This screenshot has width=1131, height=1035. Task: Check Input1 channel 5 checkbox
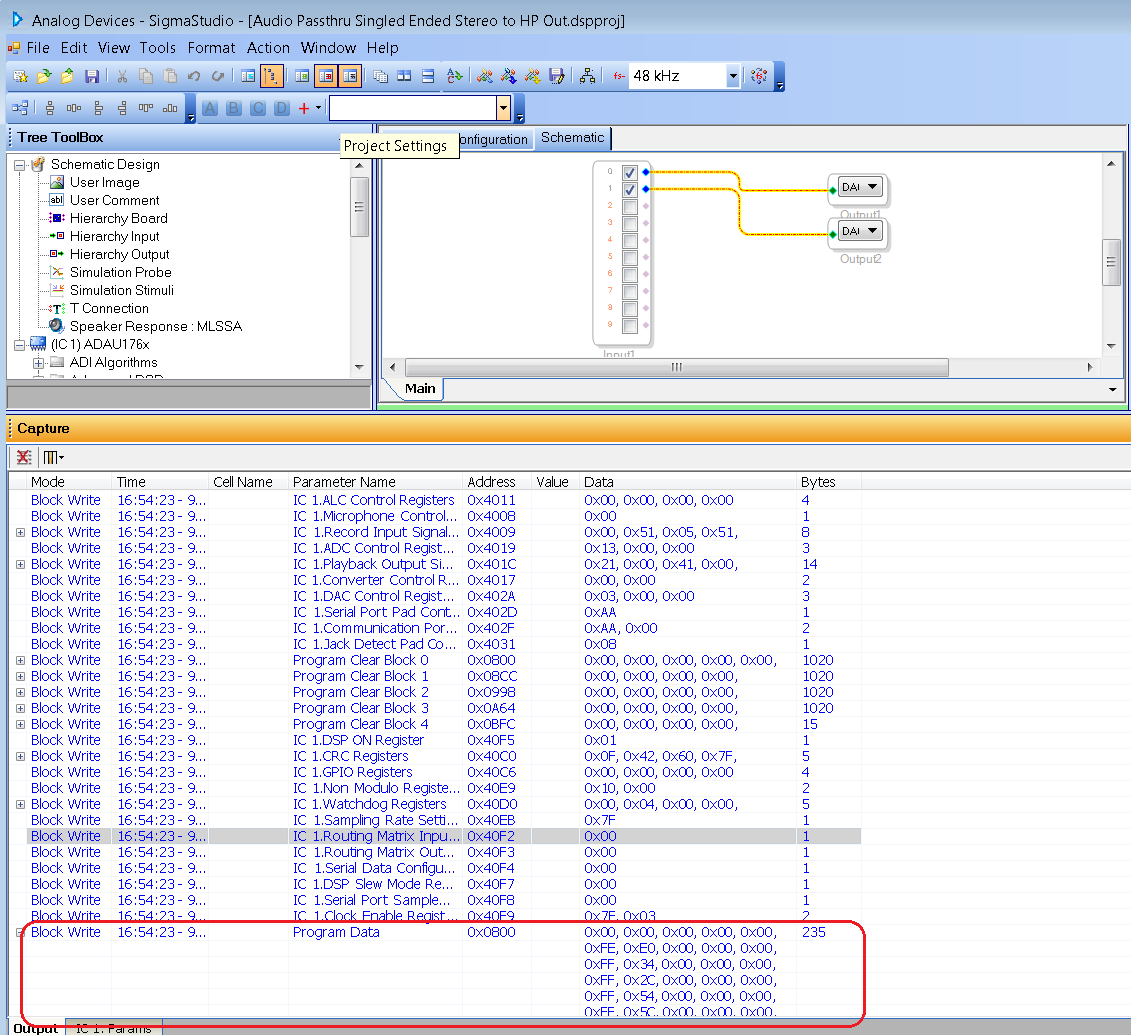pyautogui.click(x=630, y=257)
